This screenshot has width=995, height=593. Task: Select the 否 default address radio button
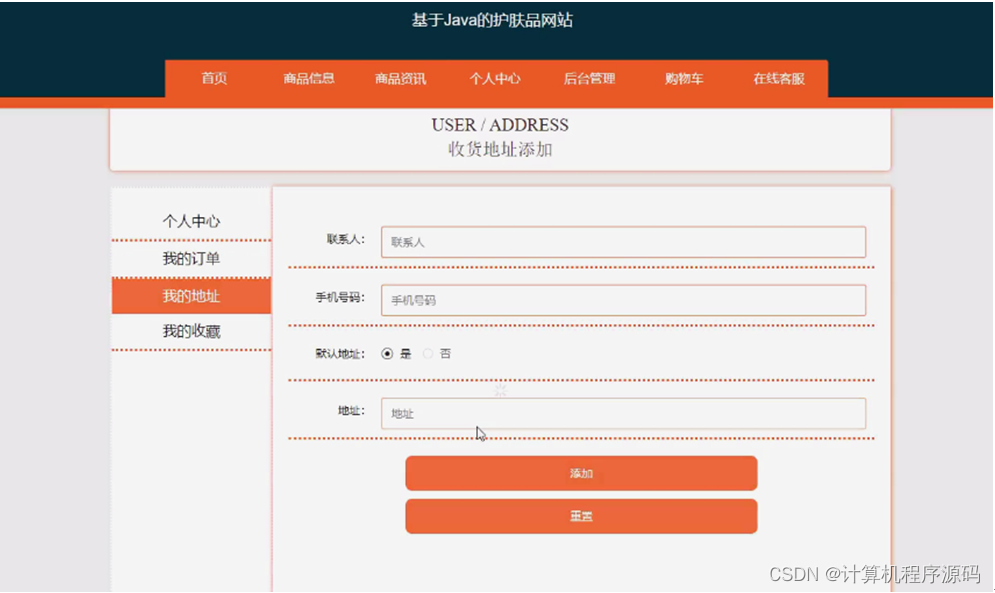click(x=428, y=353)
